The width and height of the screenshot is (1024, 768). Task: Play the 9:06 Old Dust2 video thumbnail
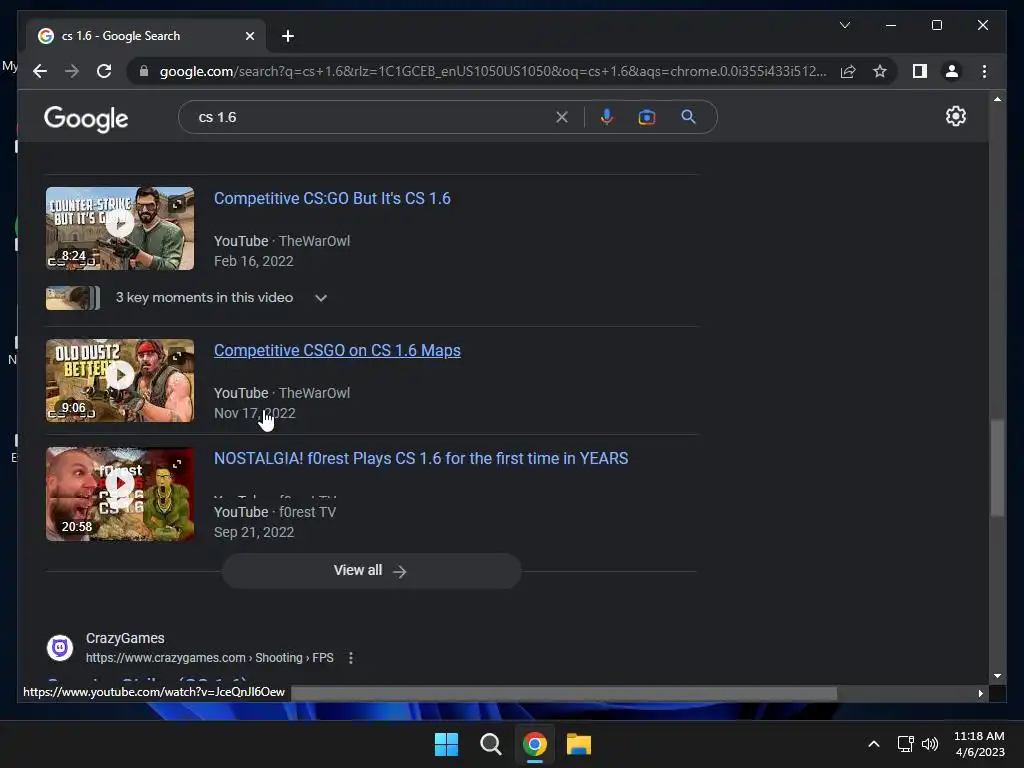click(x=120, y=381)
